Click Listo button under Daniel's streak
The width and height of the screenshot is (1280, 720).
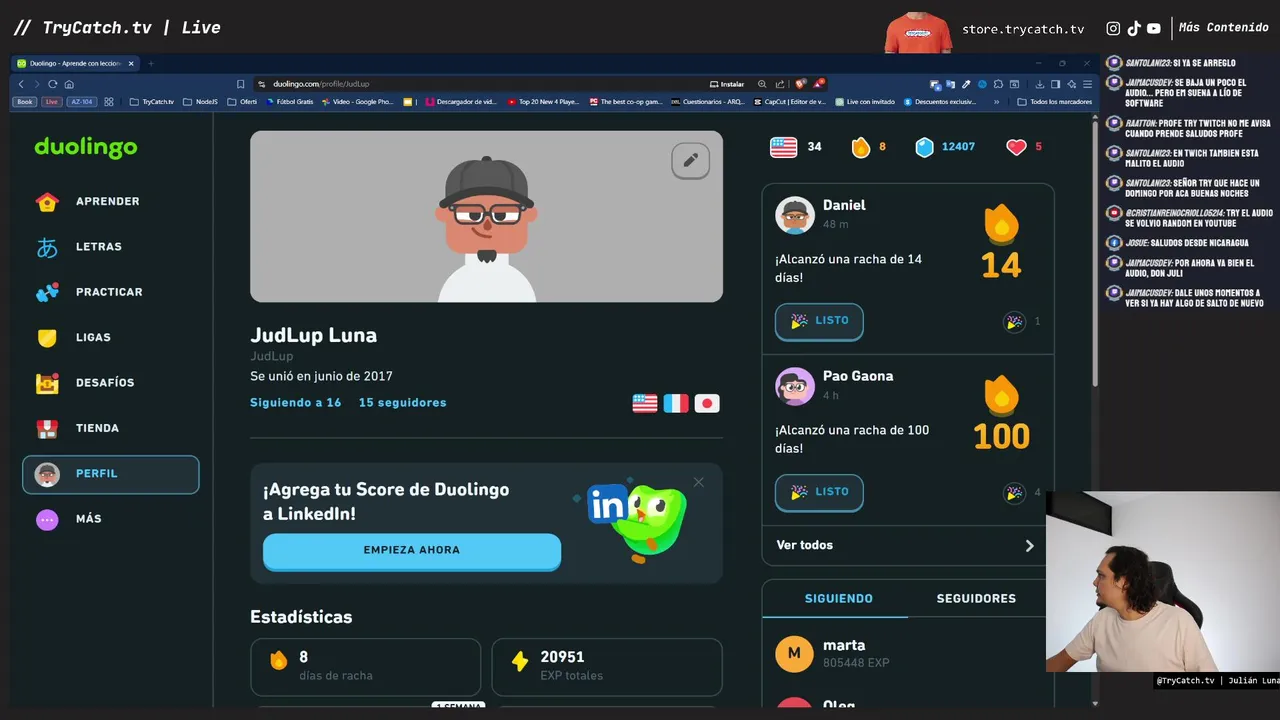(x=819, y=321)
